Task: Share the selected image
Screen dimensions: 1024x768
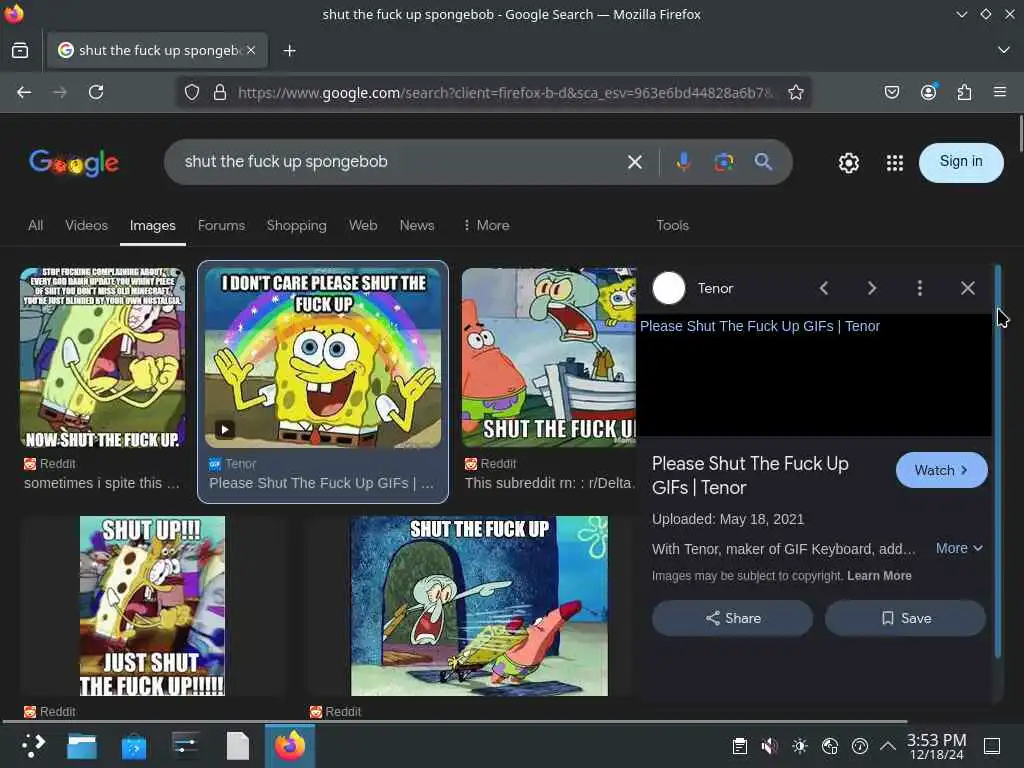Action: [x=732, y=618]
